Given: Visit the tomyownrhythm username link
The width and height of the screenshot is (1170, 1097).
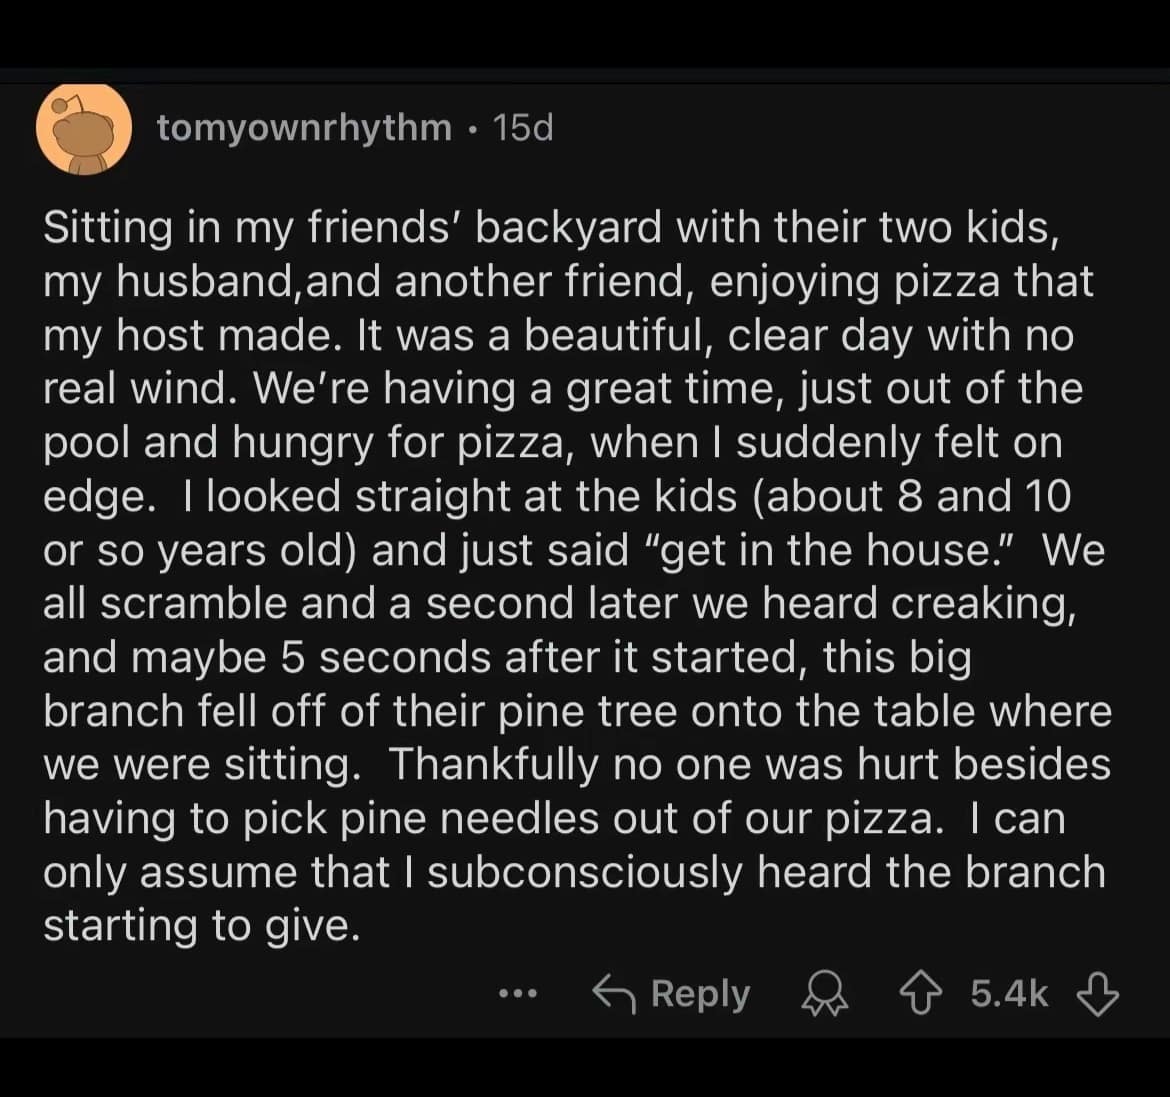Looking at the screenshot, I should (x=304, y=128).
